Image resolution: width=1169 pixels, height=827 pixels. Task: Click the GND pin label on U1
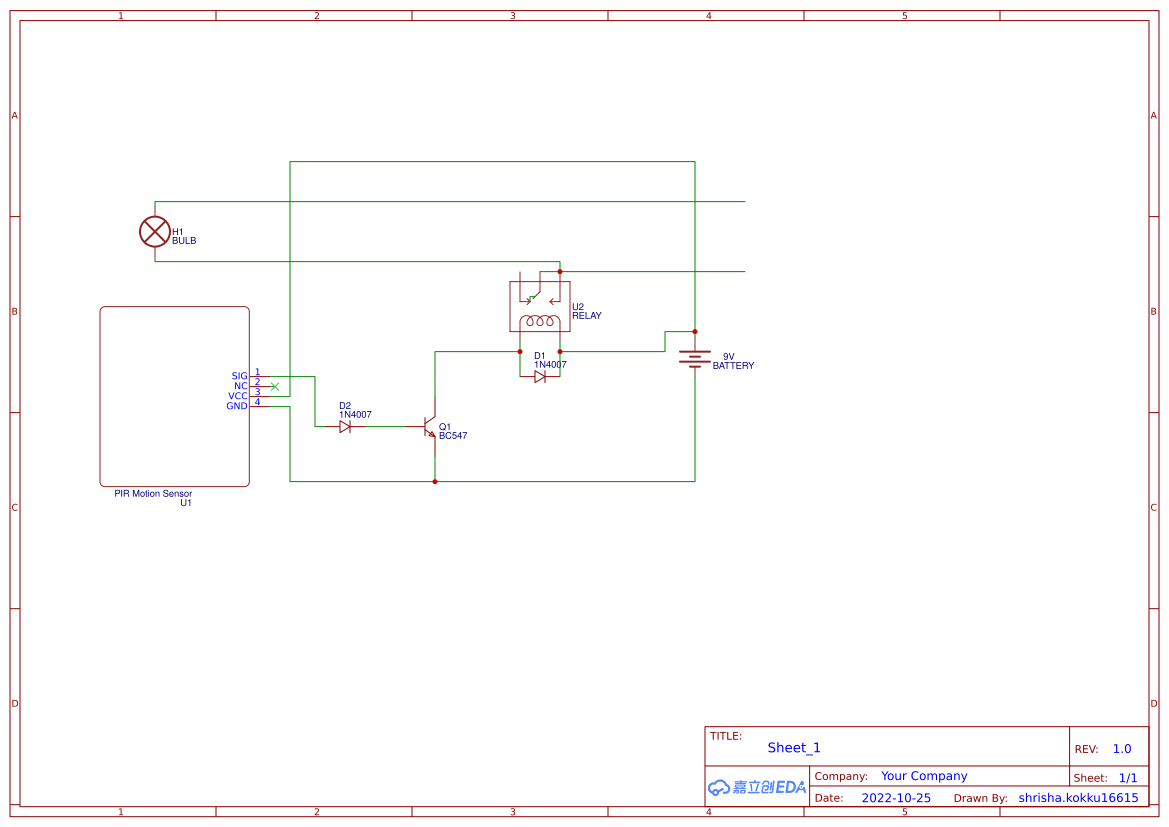(x=236, y=406)
